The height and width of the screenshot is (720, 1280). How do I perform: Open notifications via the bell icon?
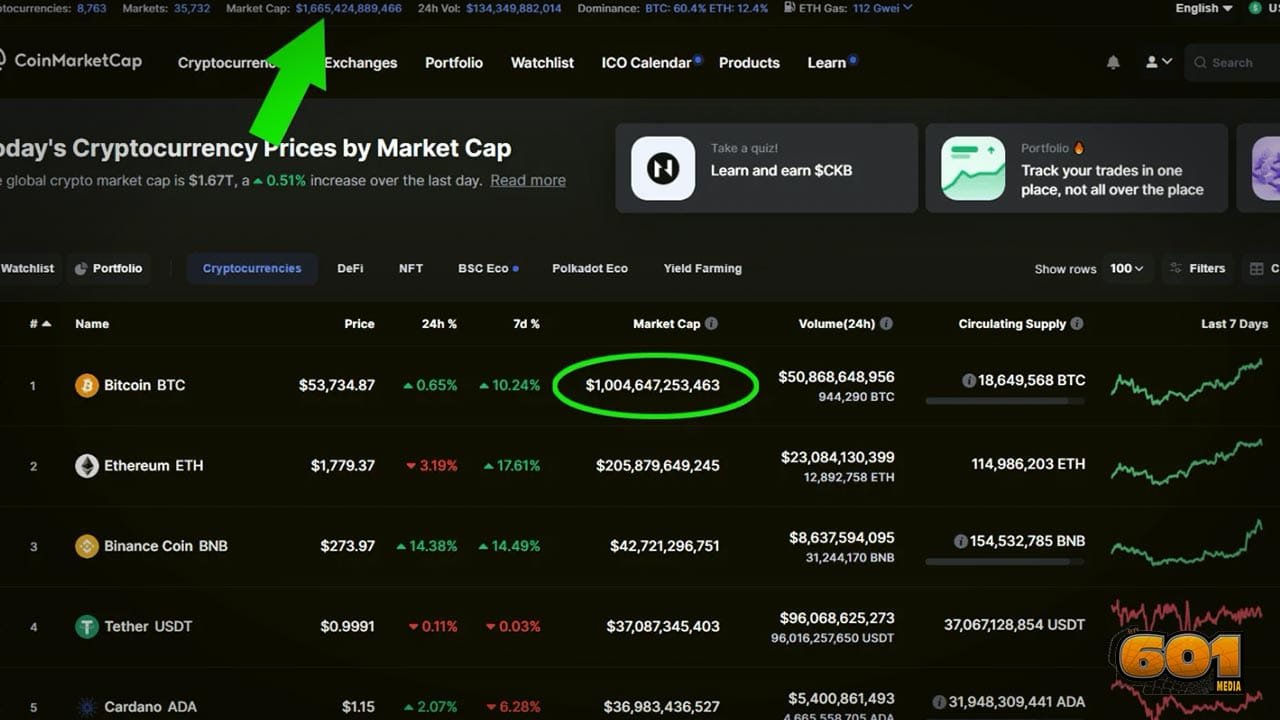(1113, 61)
